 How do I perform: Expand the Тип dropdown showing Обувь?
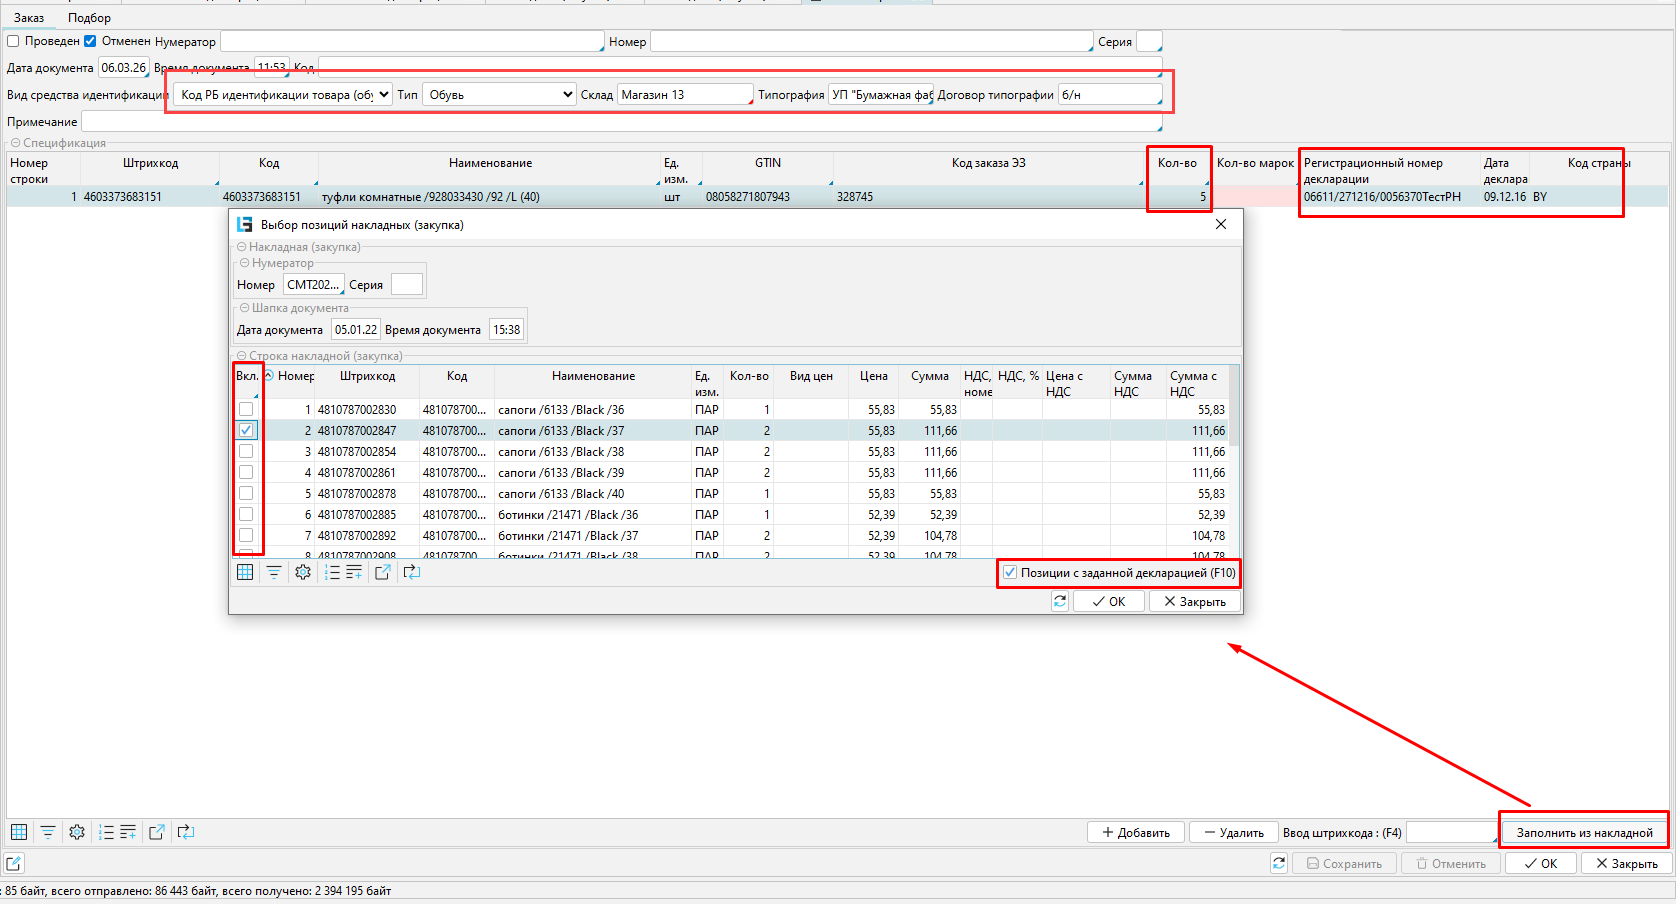click(499, 95)
